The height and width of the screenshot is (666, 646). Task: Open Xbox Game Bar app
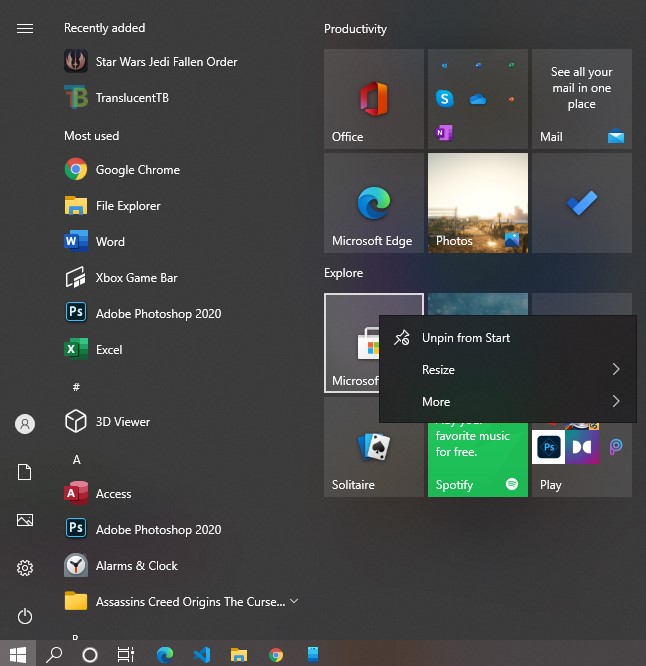tap(121, 277)
